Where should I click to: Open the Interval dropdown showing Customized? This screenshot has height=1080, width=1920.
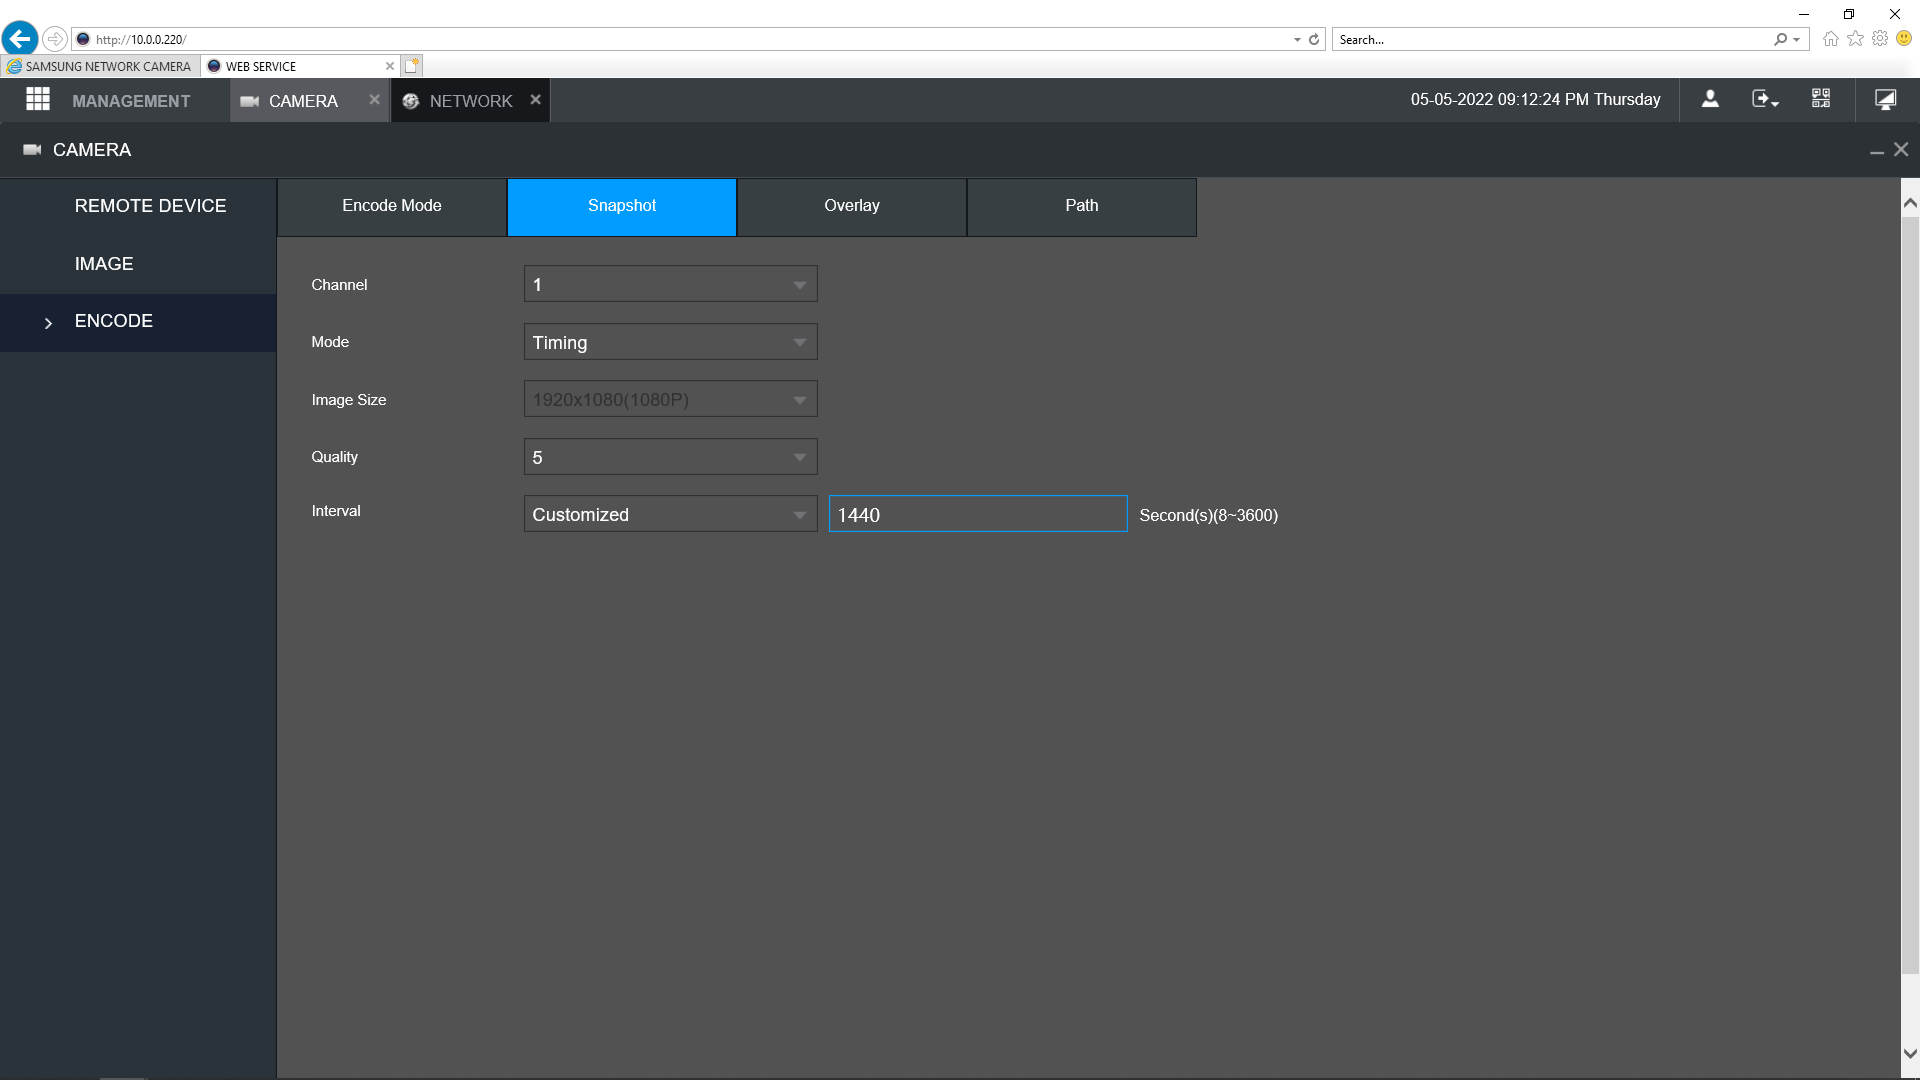pos(670,514)
